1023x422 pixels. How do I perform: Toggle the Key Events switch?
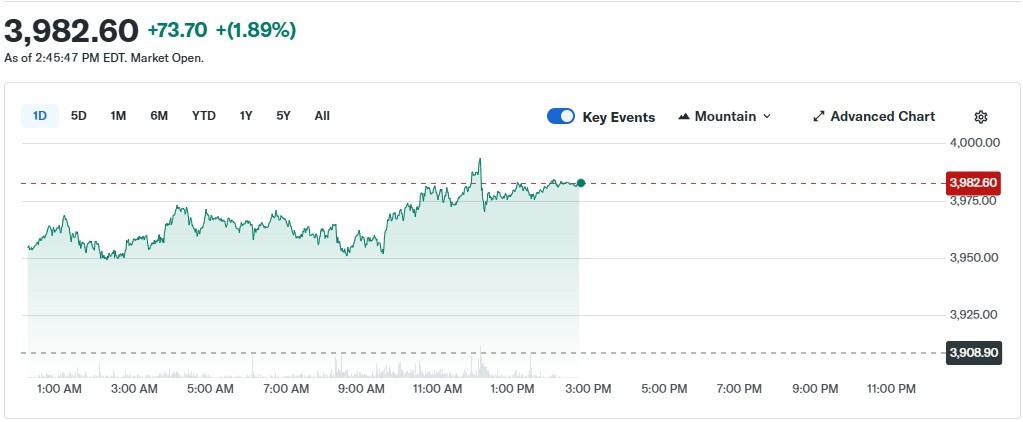(561, 117)
